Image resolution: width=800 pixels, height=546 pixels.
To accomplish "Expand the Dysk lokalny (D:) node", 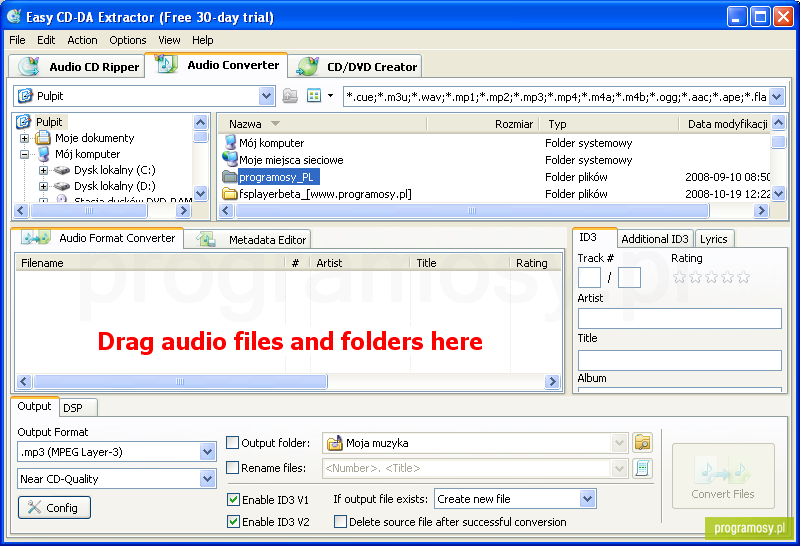I will pyautogui.click(x=43, y=186).
